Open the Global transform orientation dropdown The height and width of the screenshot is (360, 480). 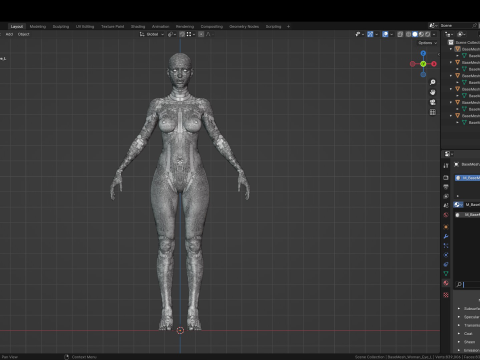pyautogui.click(x=152, y=34)
